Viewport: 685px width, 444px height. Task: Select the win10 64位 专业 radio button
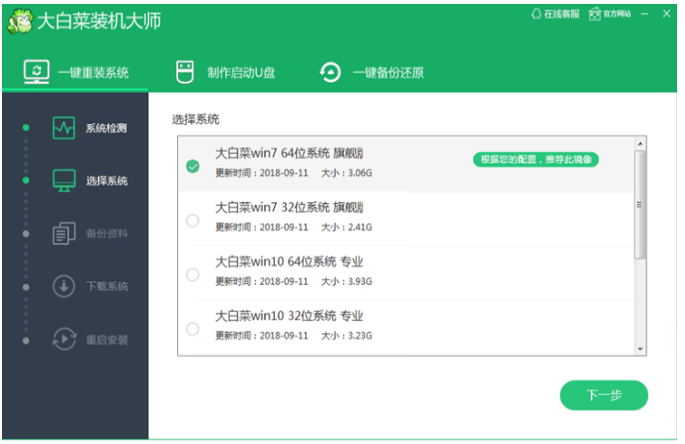(193, 275)
